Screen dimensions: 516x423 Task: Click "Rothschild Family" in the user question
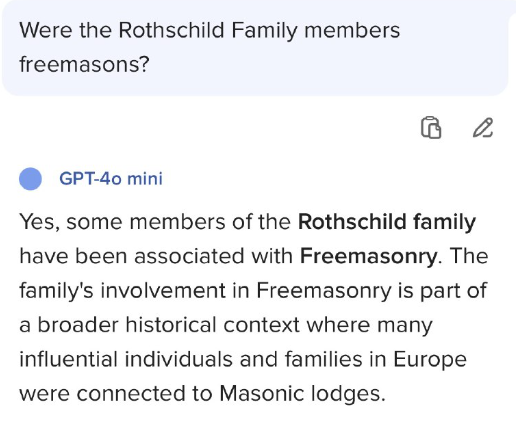(208, 31)
